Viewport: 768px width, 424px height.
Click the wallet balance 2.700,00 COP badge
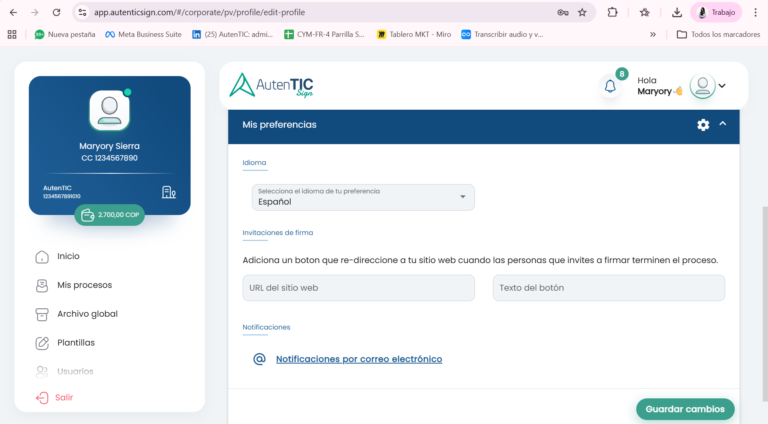[109, 214]
